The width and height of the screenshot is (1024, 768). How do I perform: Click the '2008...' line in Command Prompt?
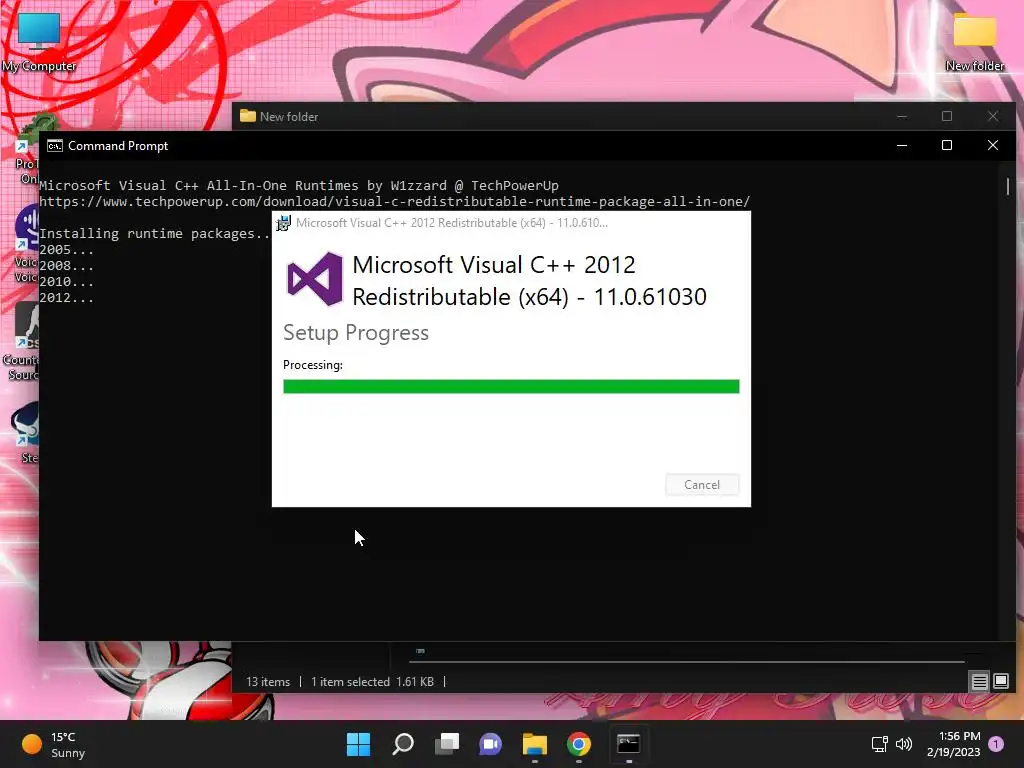67,266
